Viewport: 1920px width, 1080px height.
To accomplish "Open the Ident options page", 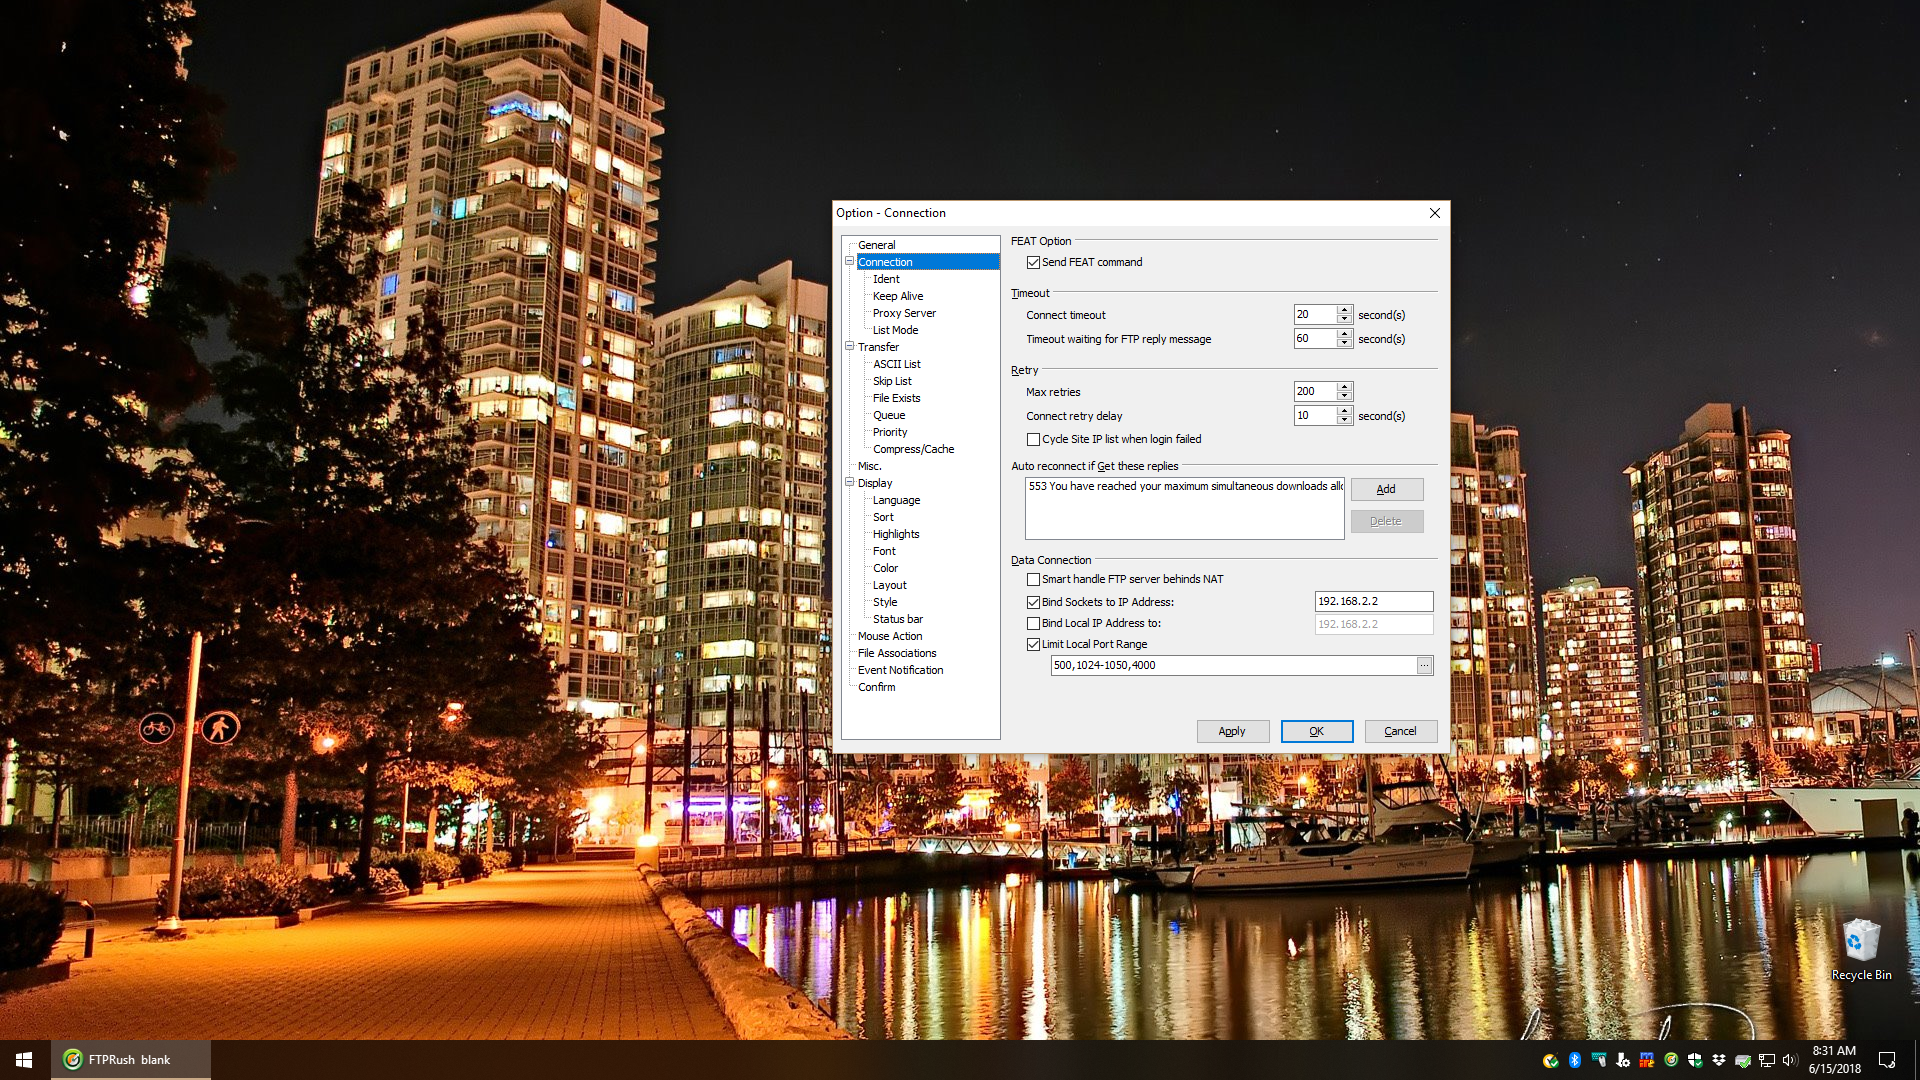I will pos(886,279).
